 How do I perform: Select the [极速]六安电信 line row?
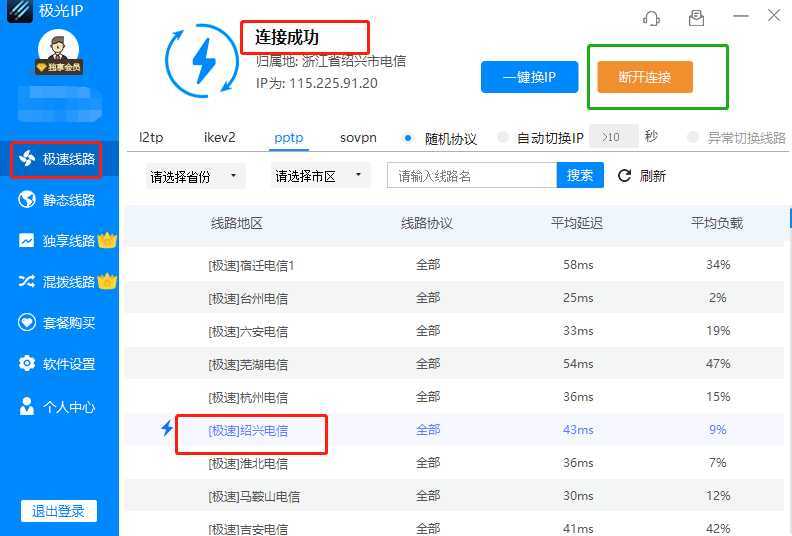pyautogui.click(x=455, y=331)
